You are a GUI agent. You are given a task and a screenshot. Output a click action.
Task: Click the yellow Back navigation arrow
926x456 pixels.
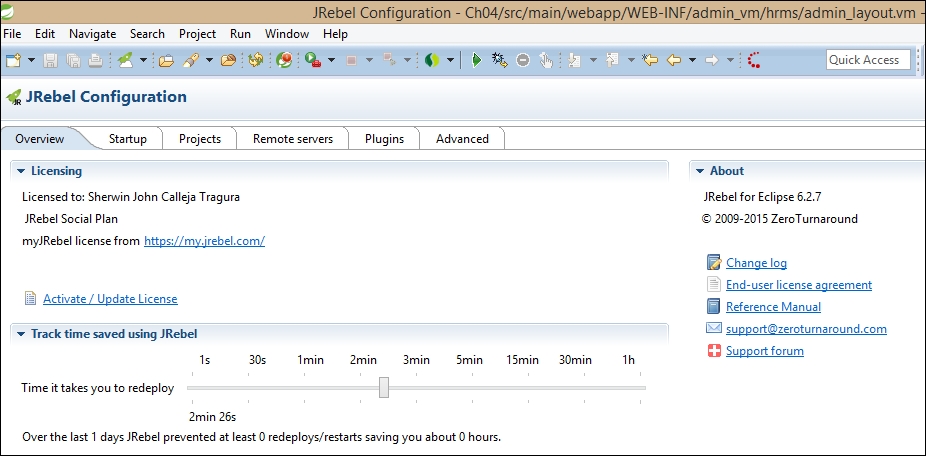pos(675,60)
